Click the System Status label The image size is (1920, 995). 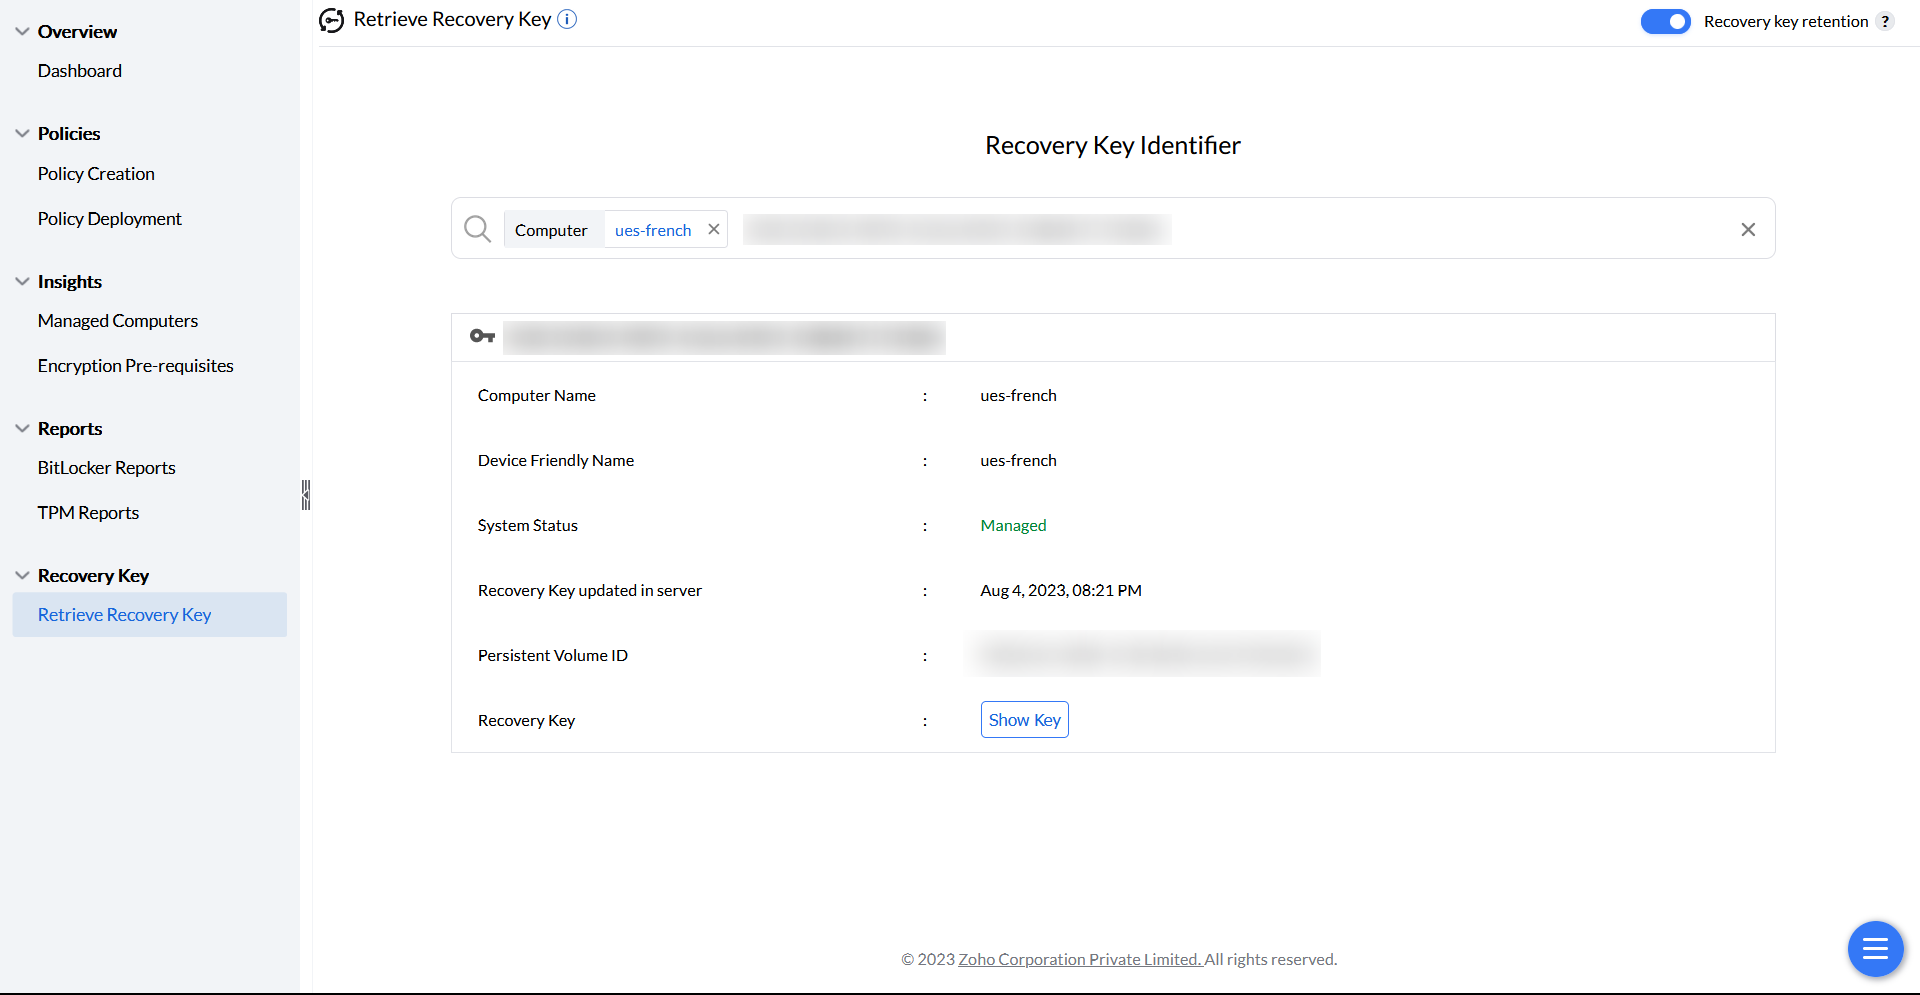coord(528,526)
